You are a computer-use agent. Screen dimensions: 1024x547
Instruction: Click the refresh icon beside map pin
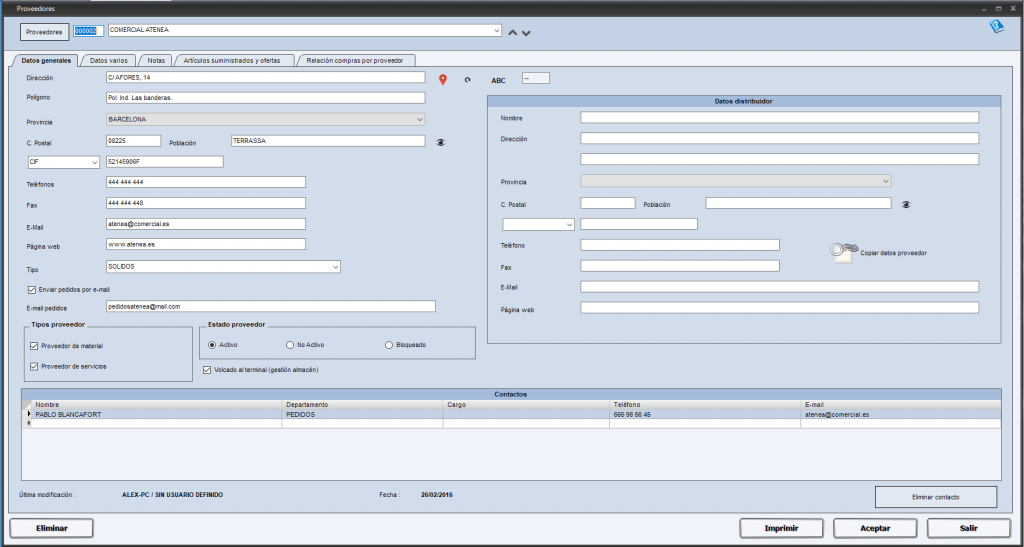pyautogui.click(x=467, y=80)
